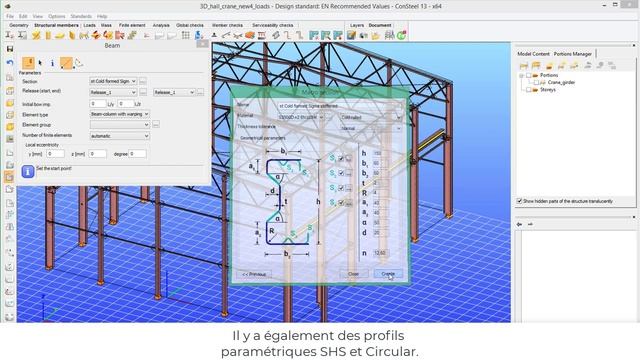Click the Create button
This screenshot has height=360, width=640.
pos(388,274)
